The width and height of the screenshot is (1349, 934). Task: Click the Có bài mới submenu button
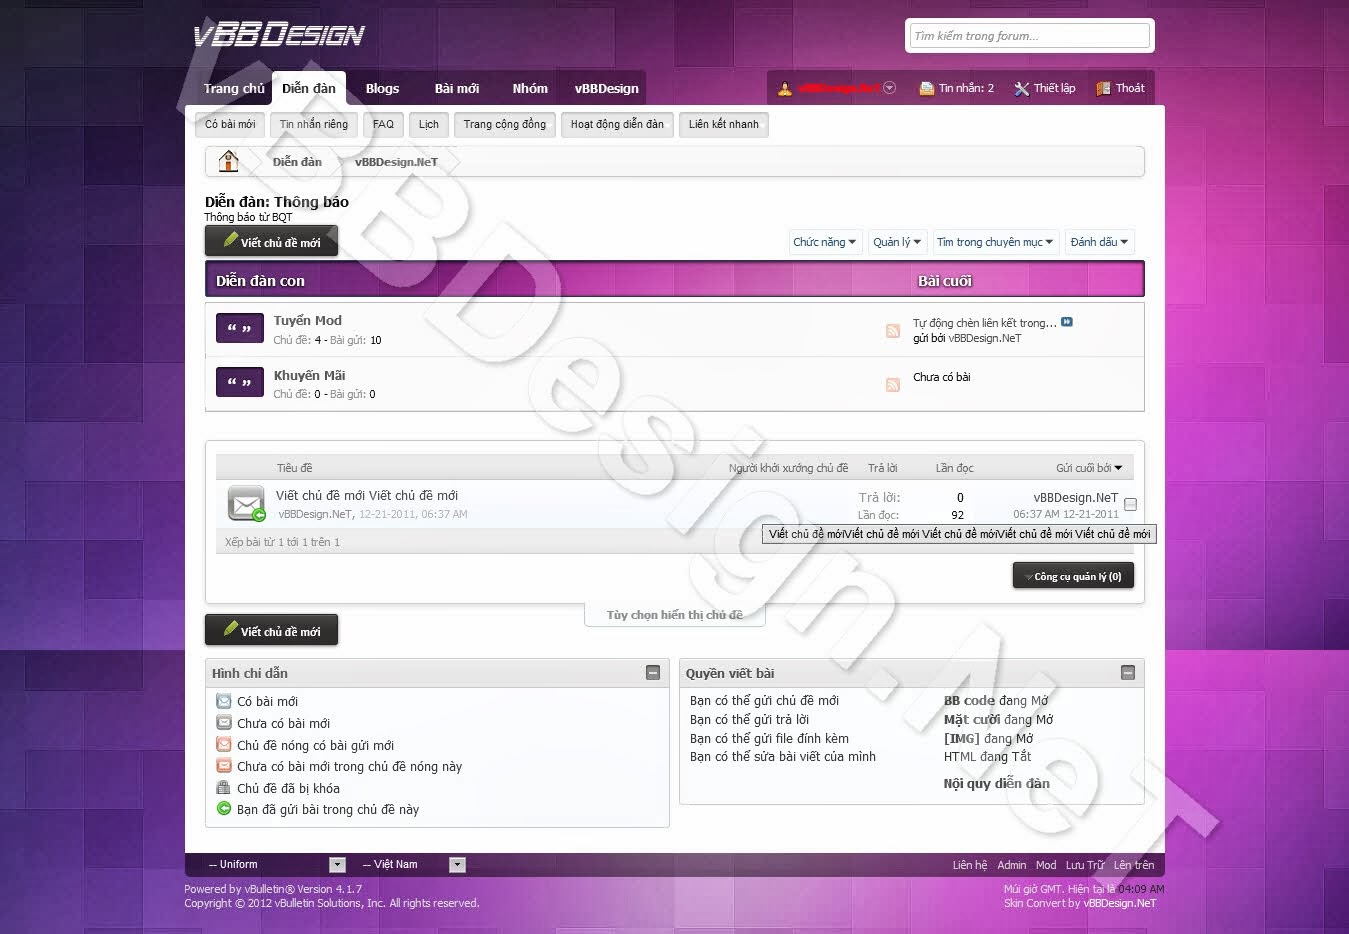click(230, 124)
